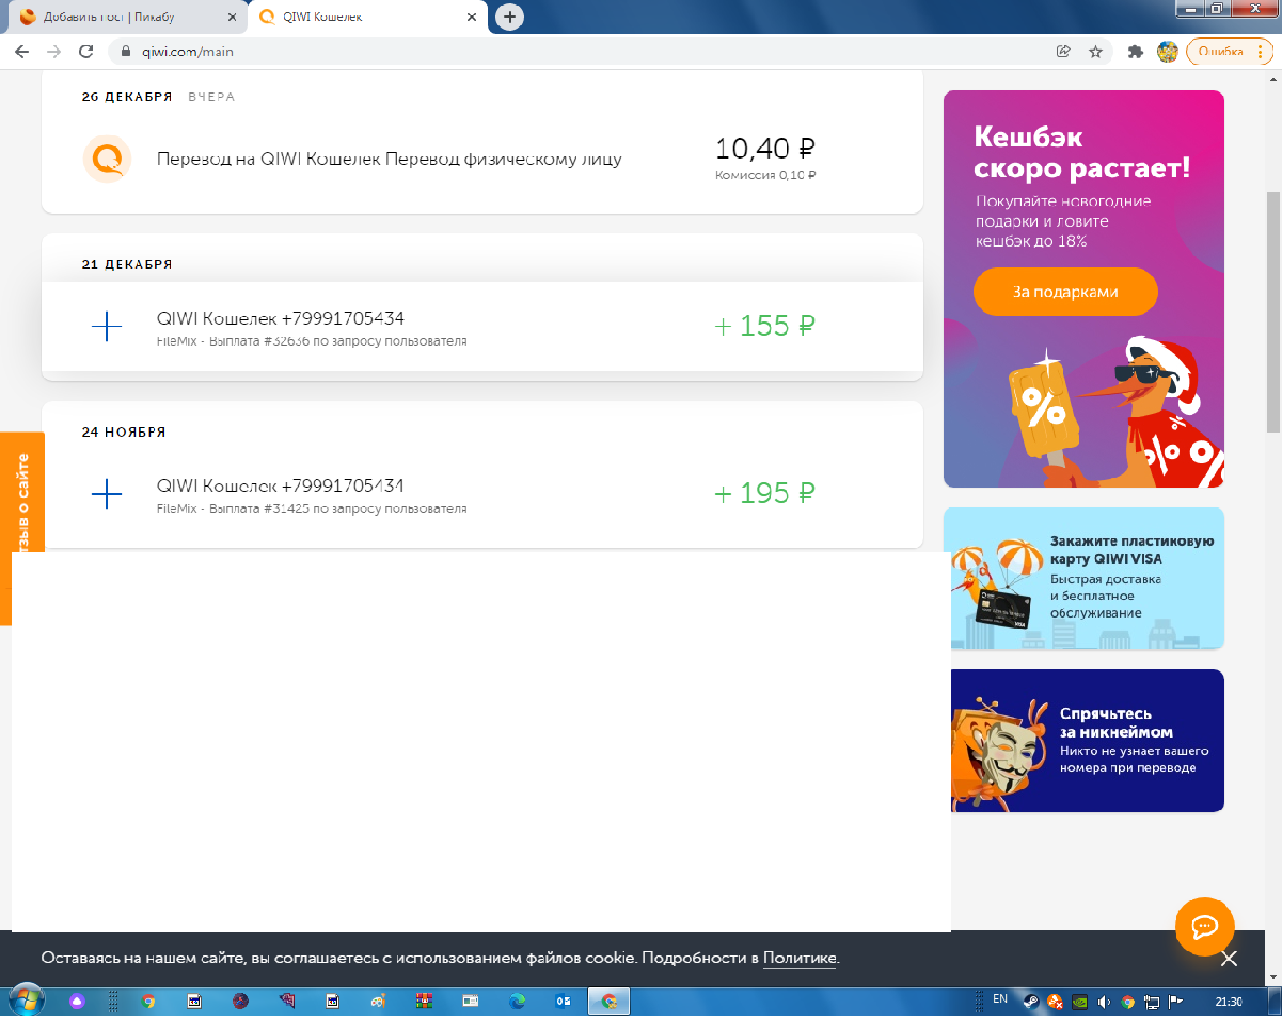This screenshot has width=1282, height=1016.
Task: Open the WinRAR taskbar icon
Action: (x=424, y=1001)
